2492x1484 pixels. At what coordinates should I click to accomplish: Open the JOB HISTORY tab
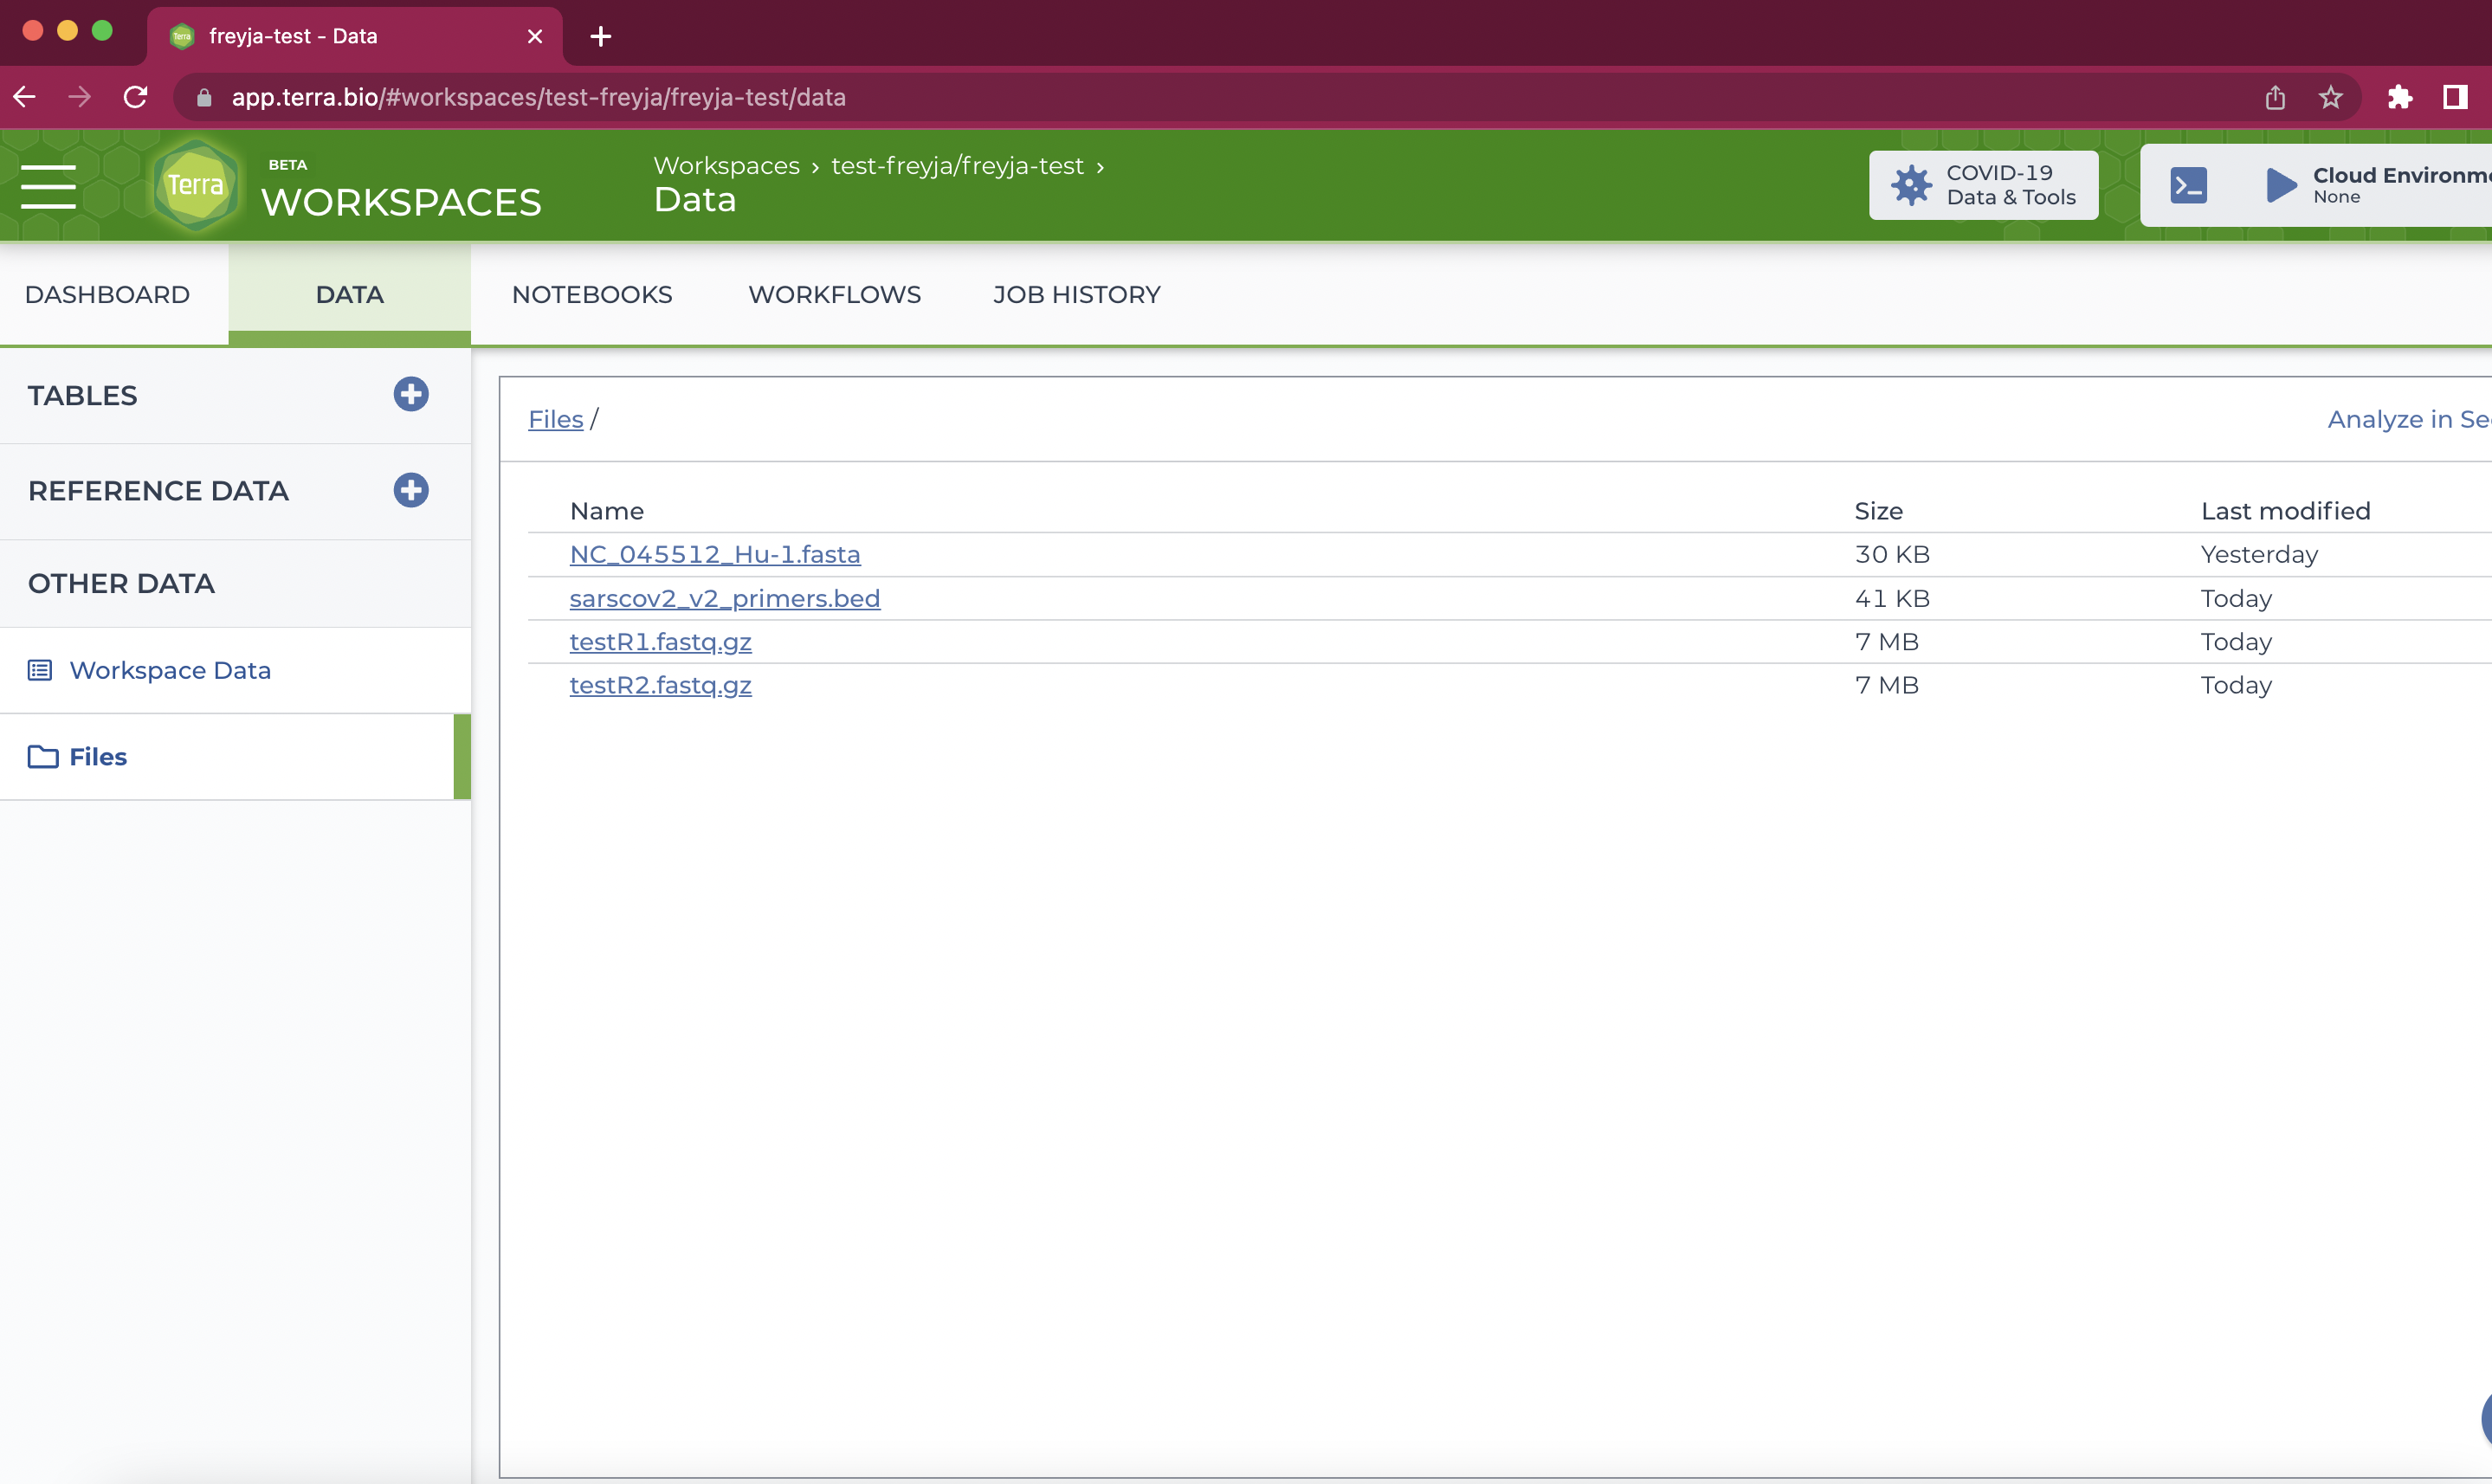1077,294
